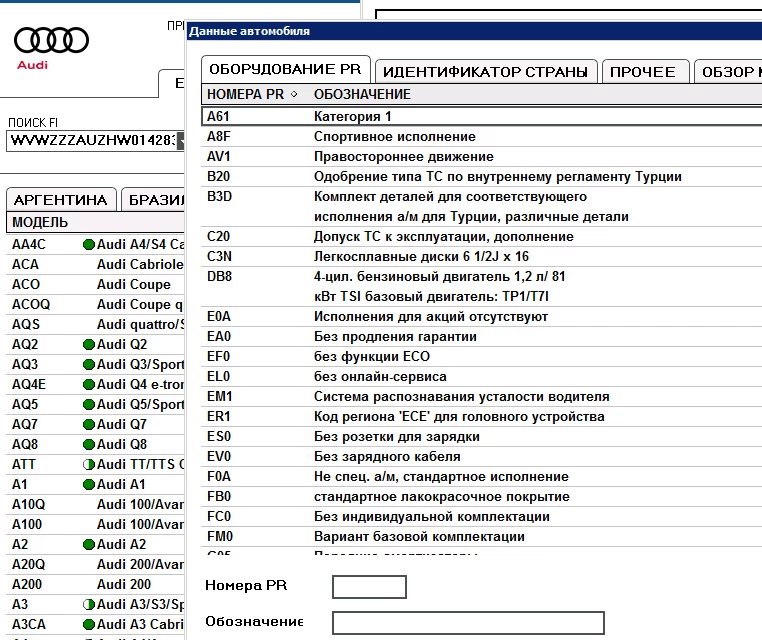Click the green status dot for Audi Q3
This screenshot has width=762, height=640.
pos(88,364)
